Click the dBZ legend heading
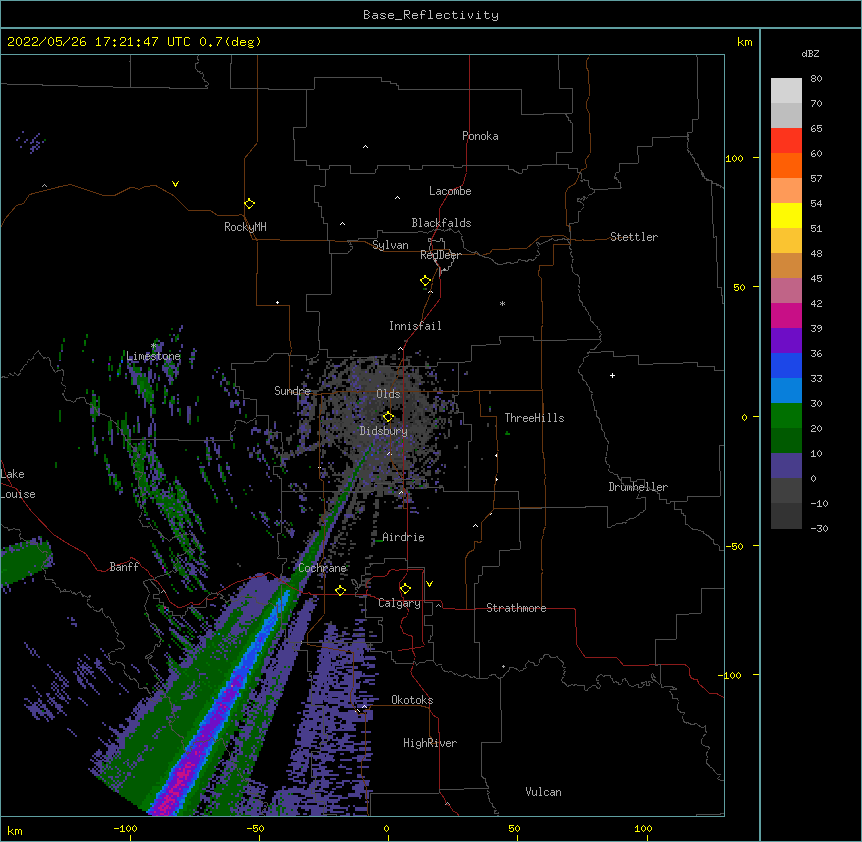Screen dimensions: 862x842 pos(810,54)
